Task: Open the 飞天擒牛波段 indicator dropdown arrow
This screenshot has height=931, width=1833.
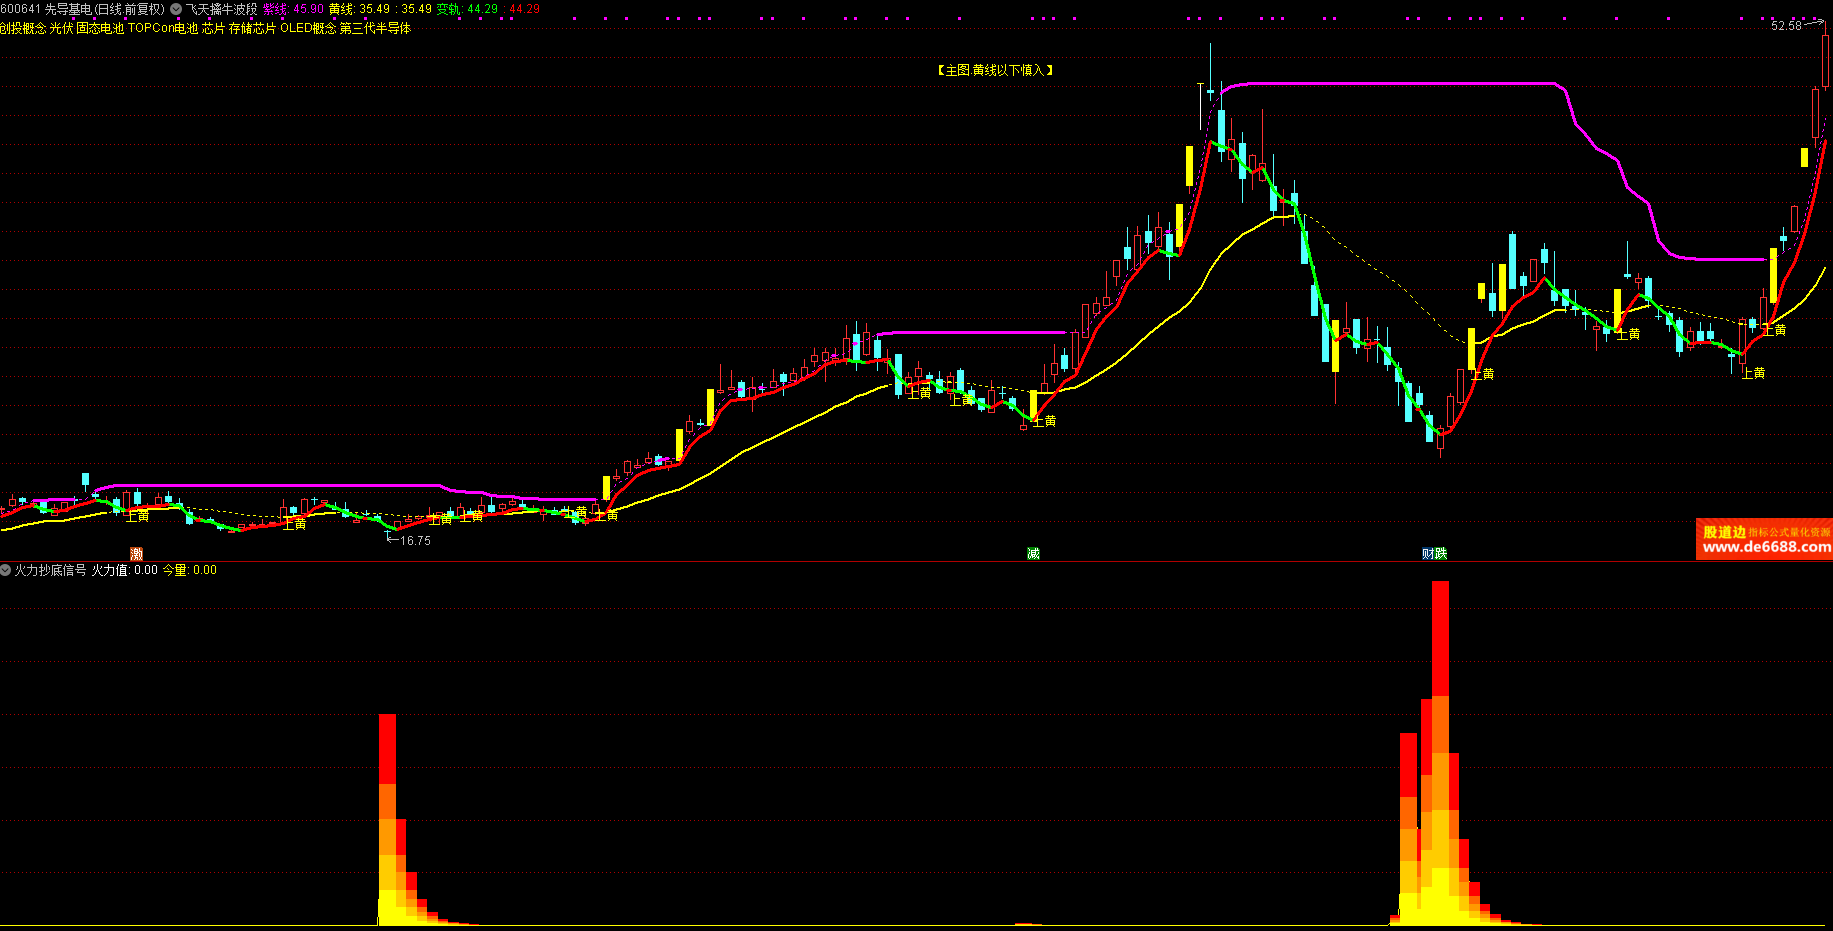Action: pyautogui.click(x=176, y=9)
